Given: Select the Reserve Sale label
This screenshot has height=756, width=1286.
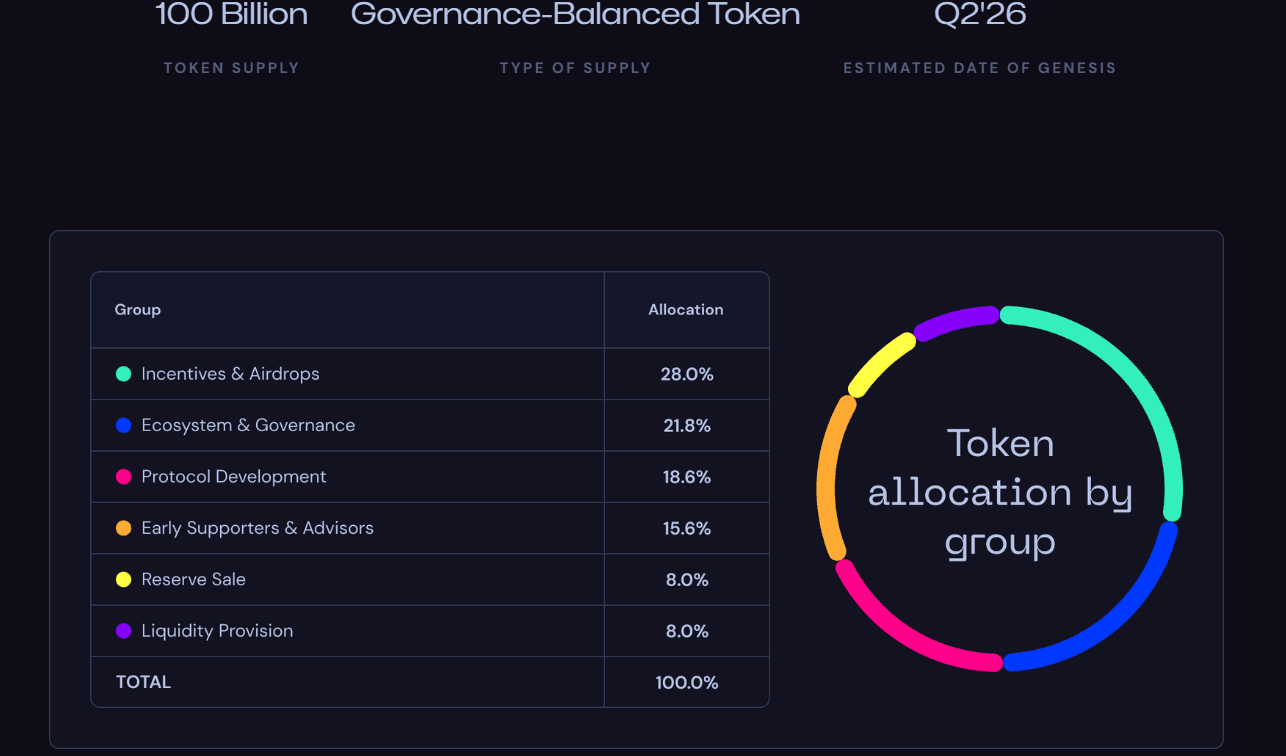Looking at the screenshot, I should (x=194, y=579).
